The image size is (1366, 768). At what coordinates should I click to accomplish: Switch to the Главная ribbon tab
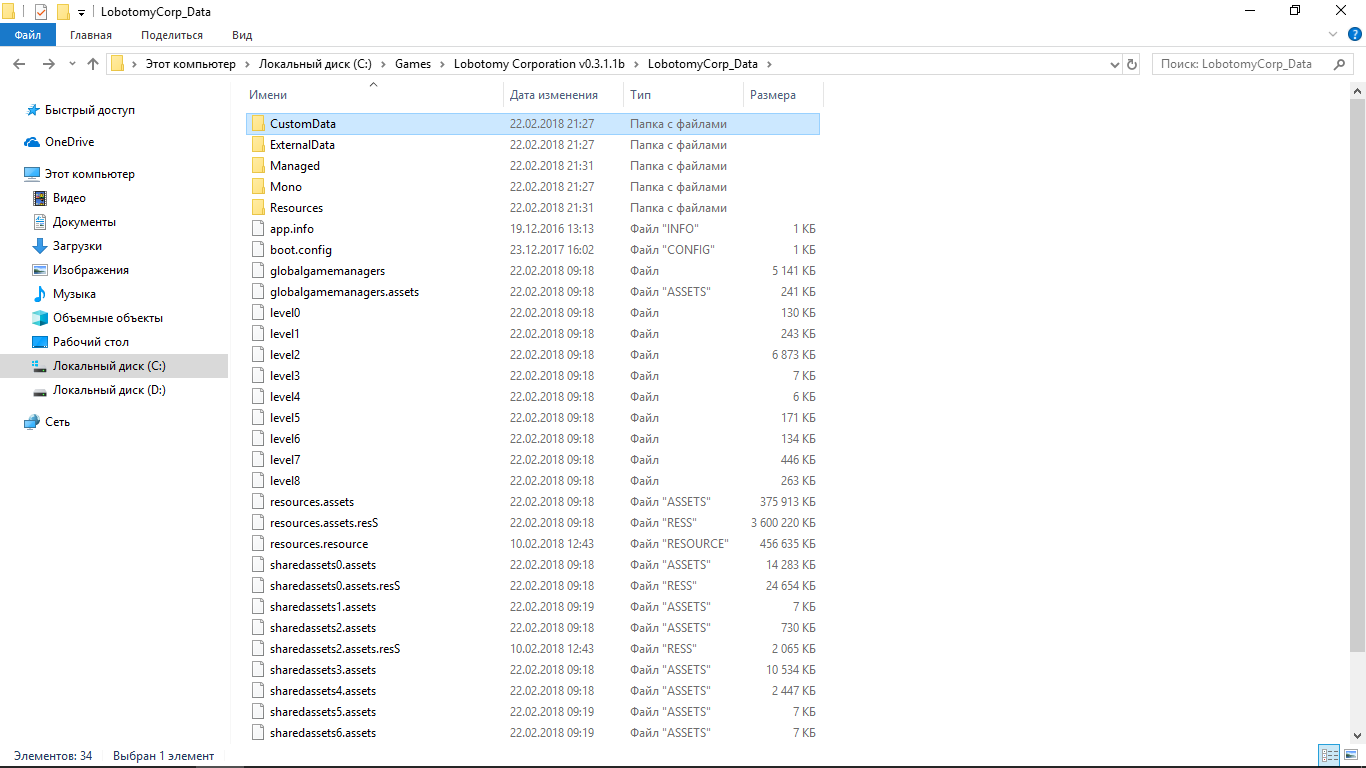coord(91,35)
